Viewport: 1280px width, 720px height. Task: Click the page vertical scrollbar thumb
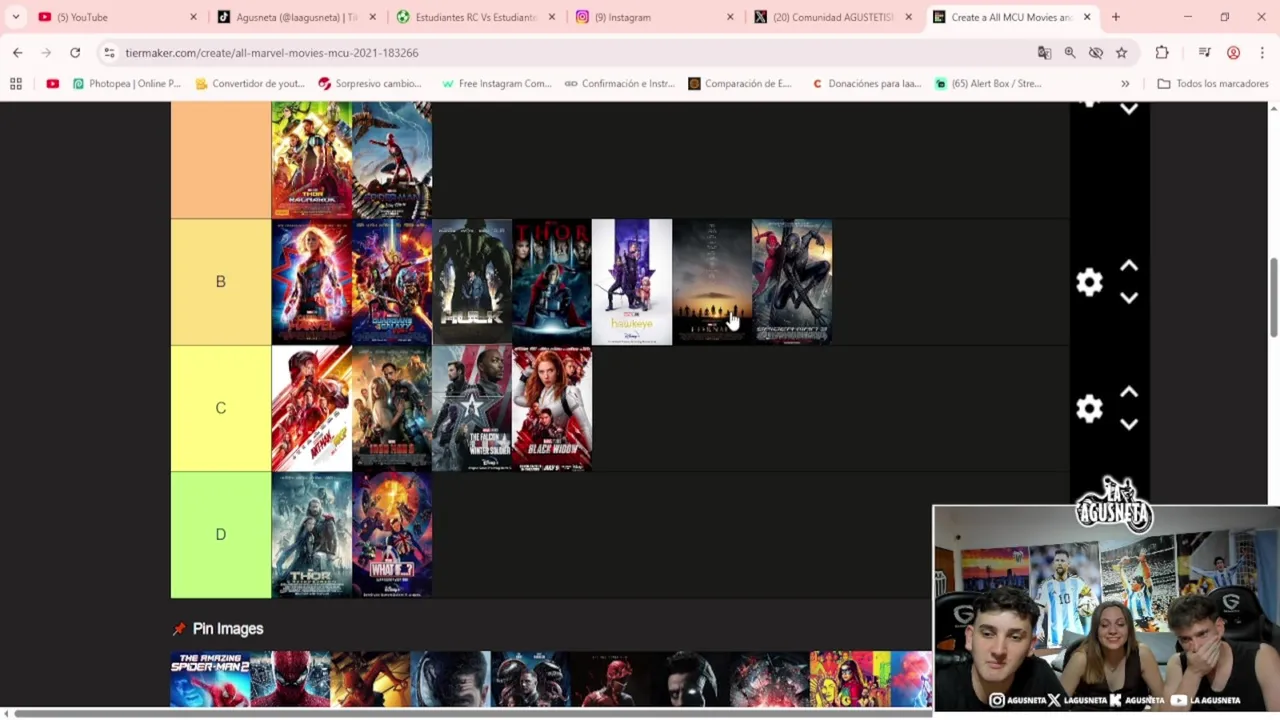(x=1273, y=297)
